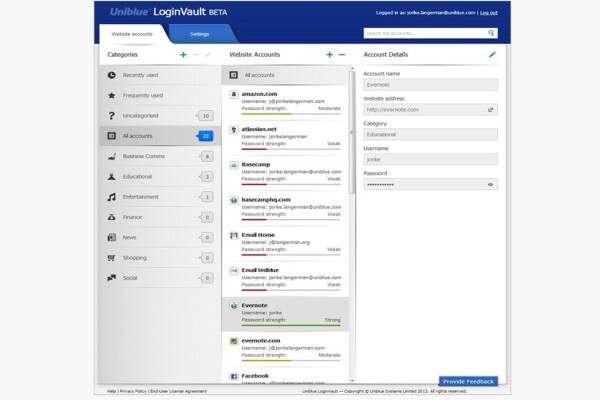The height and width of the screenshot is (400, 600).
Task: Click the Educational category icon
Action: (x=111, y=176)
